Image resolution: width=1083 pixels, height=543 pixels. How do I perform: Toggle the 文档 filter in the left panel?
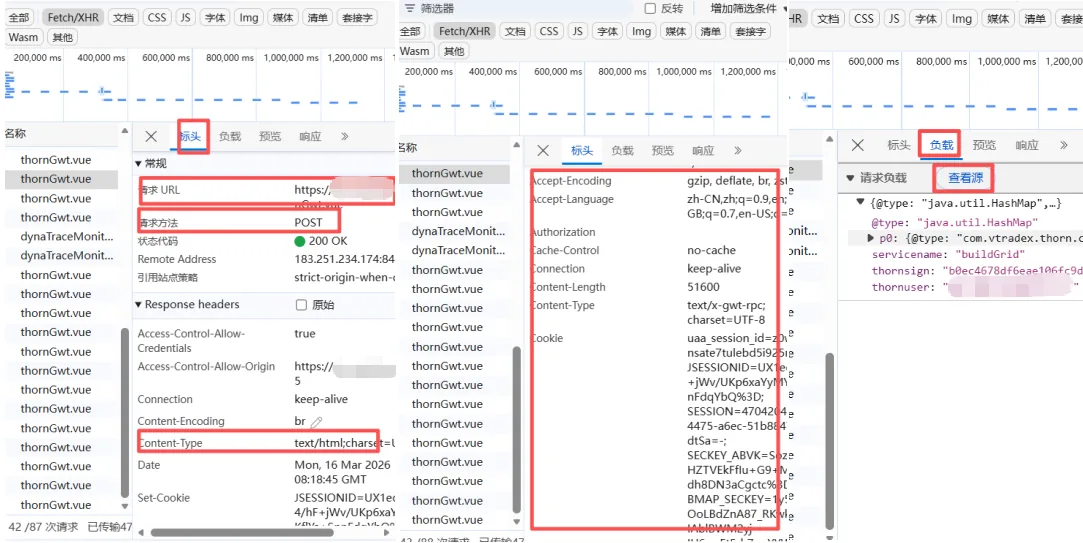(x=124, y=18)
